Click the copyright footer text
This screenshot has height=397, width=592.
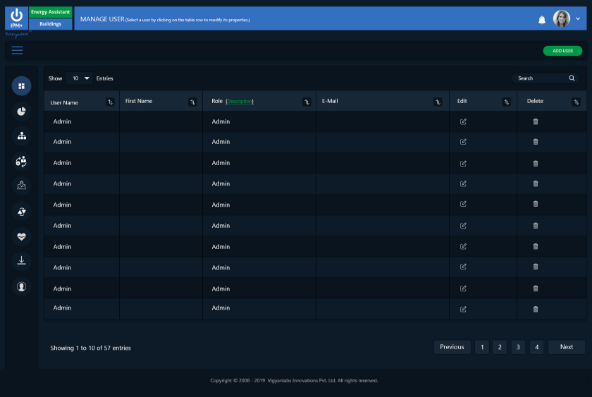point(294,380)
